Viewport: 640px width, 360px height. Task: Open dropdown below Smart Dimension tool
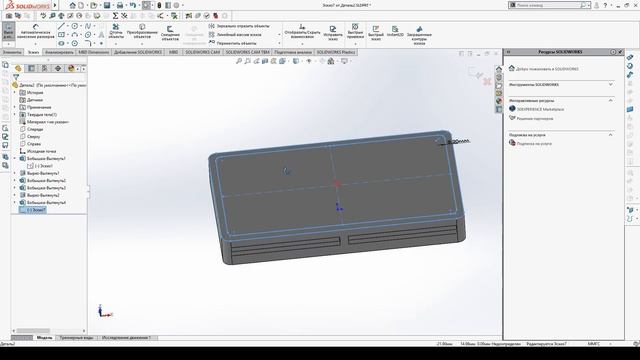tap(36, 44)
